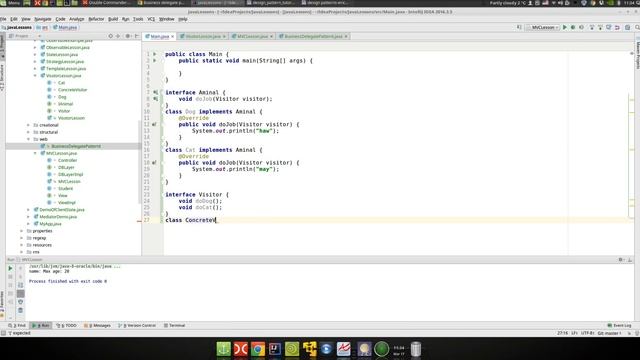Collapse the MVCLesson.java tree node
Image resolution: width=640 pixels, height=360 pixels.
pos(35,153)
